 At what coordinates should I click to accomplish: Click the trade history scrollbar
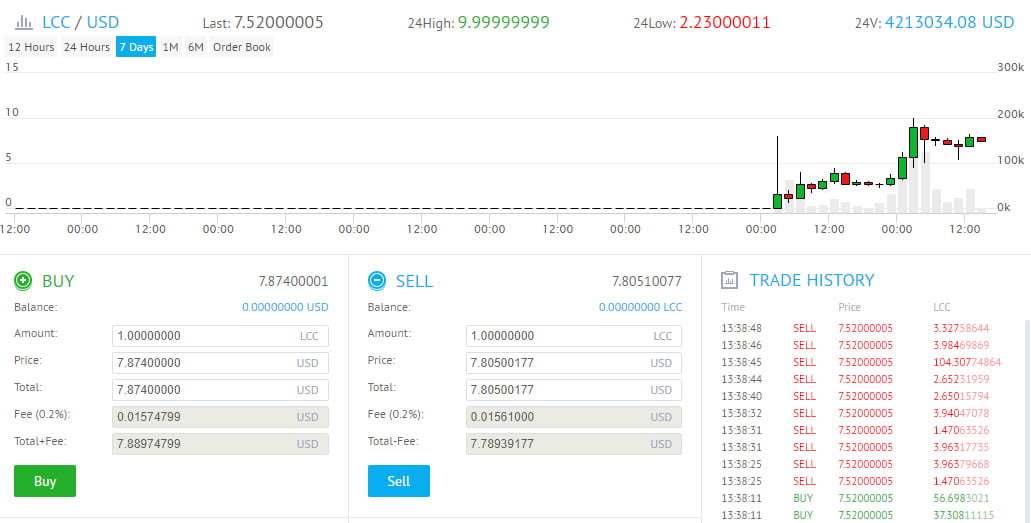[x=1026, y=420]
